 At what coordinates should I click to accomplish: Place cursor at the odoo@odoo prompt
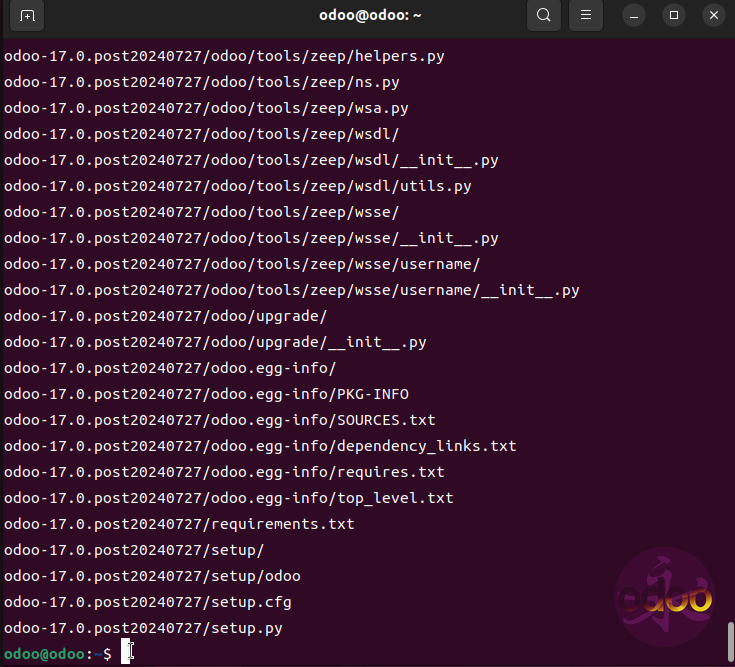tap(58, 653)
